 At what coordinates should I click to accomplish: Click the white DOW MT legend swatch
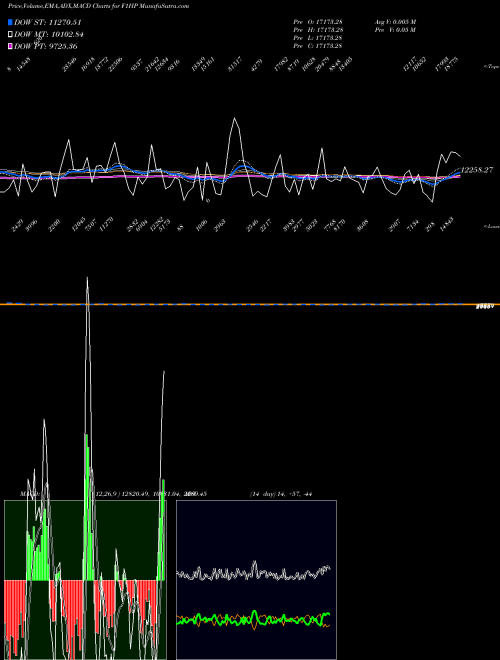[x=10, y=34]
